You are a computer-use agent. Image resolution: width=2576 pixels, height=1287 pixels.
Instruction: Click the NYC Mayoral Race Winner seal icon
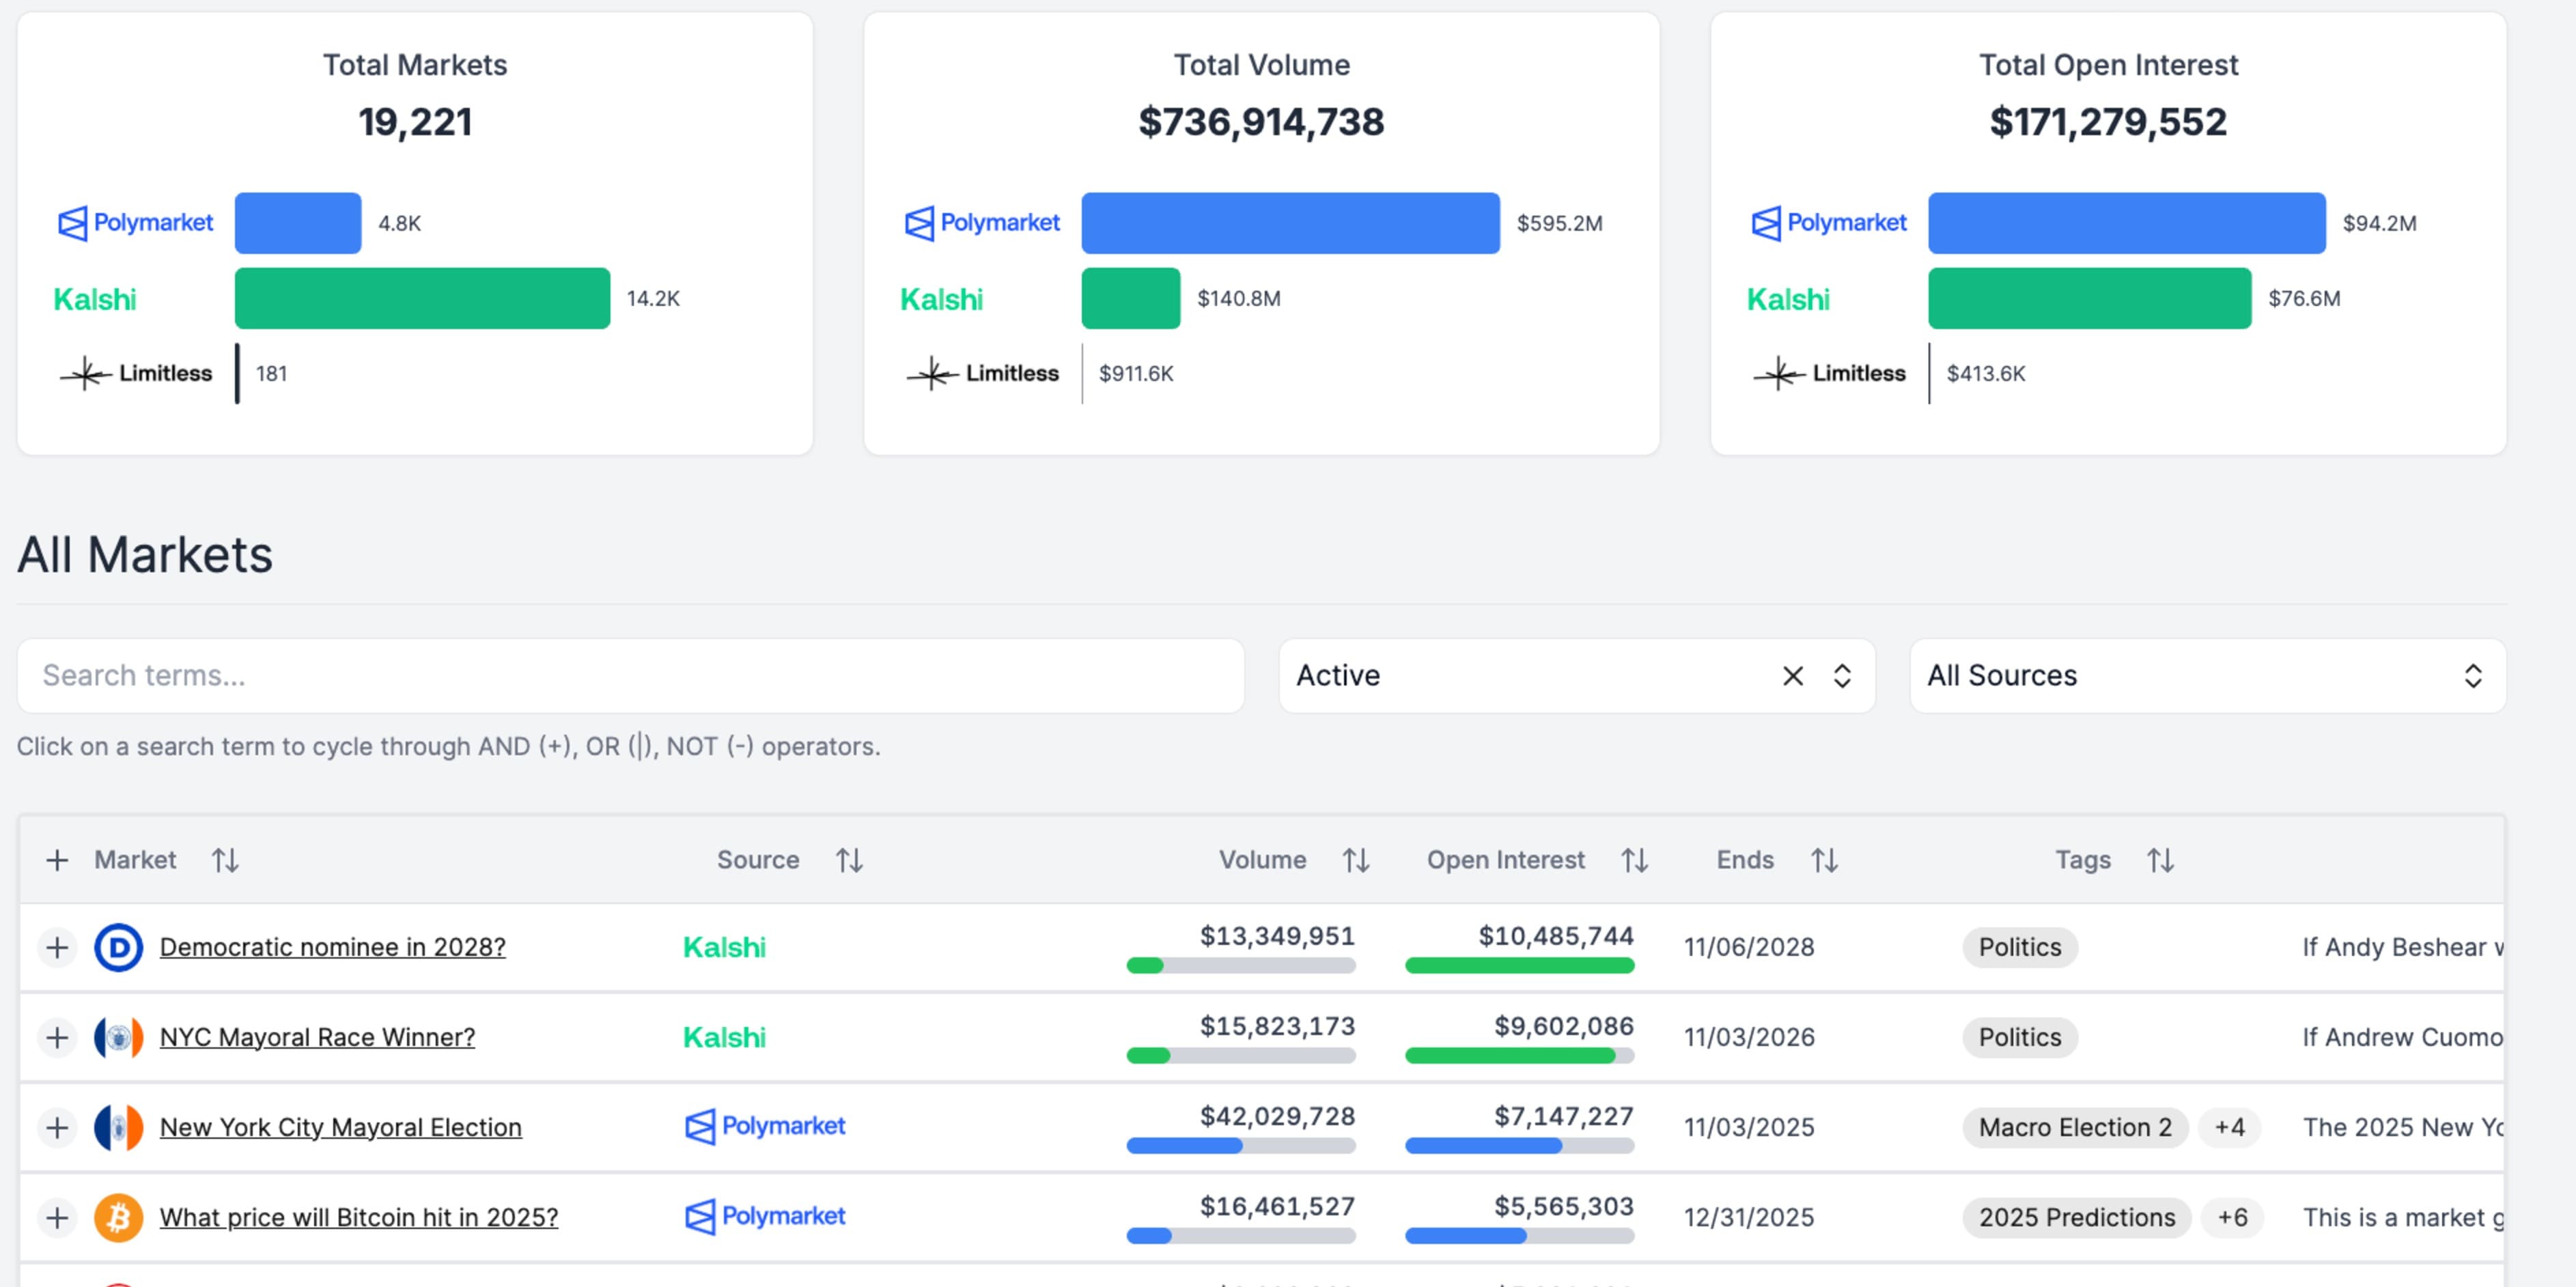tap(118, 1037)
